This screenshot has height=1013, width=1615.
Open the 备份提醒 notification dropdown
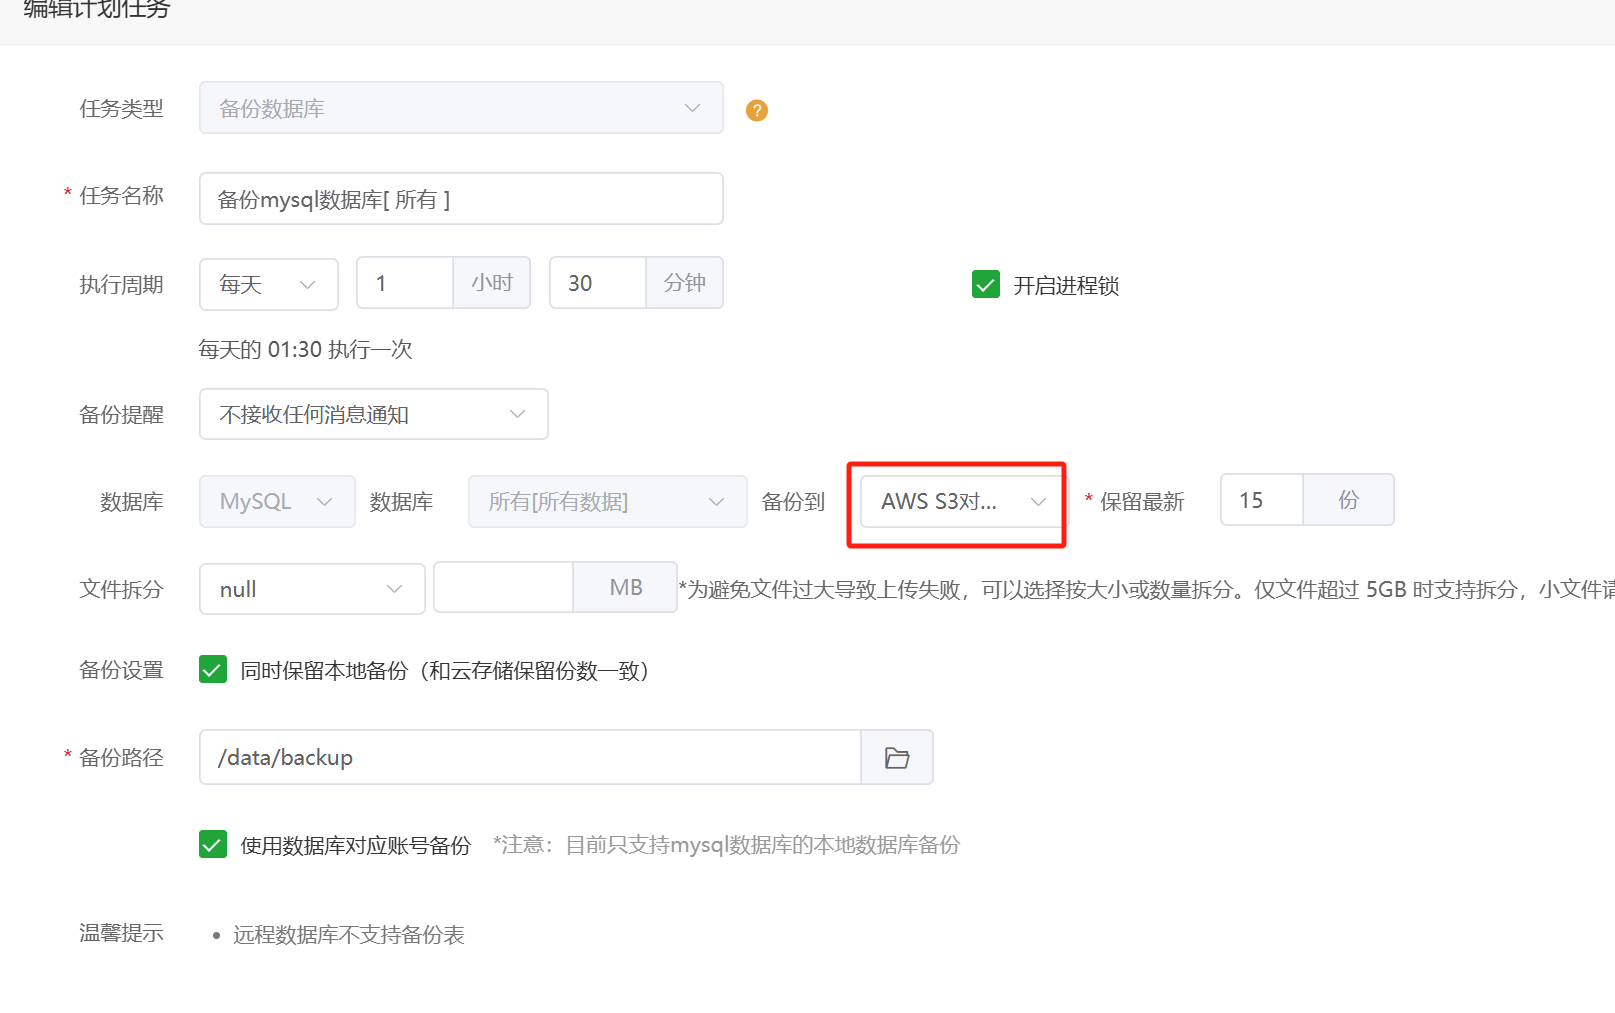(373, 414)
